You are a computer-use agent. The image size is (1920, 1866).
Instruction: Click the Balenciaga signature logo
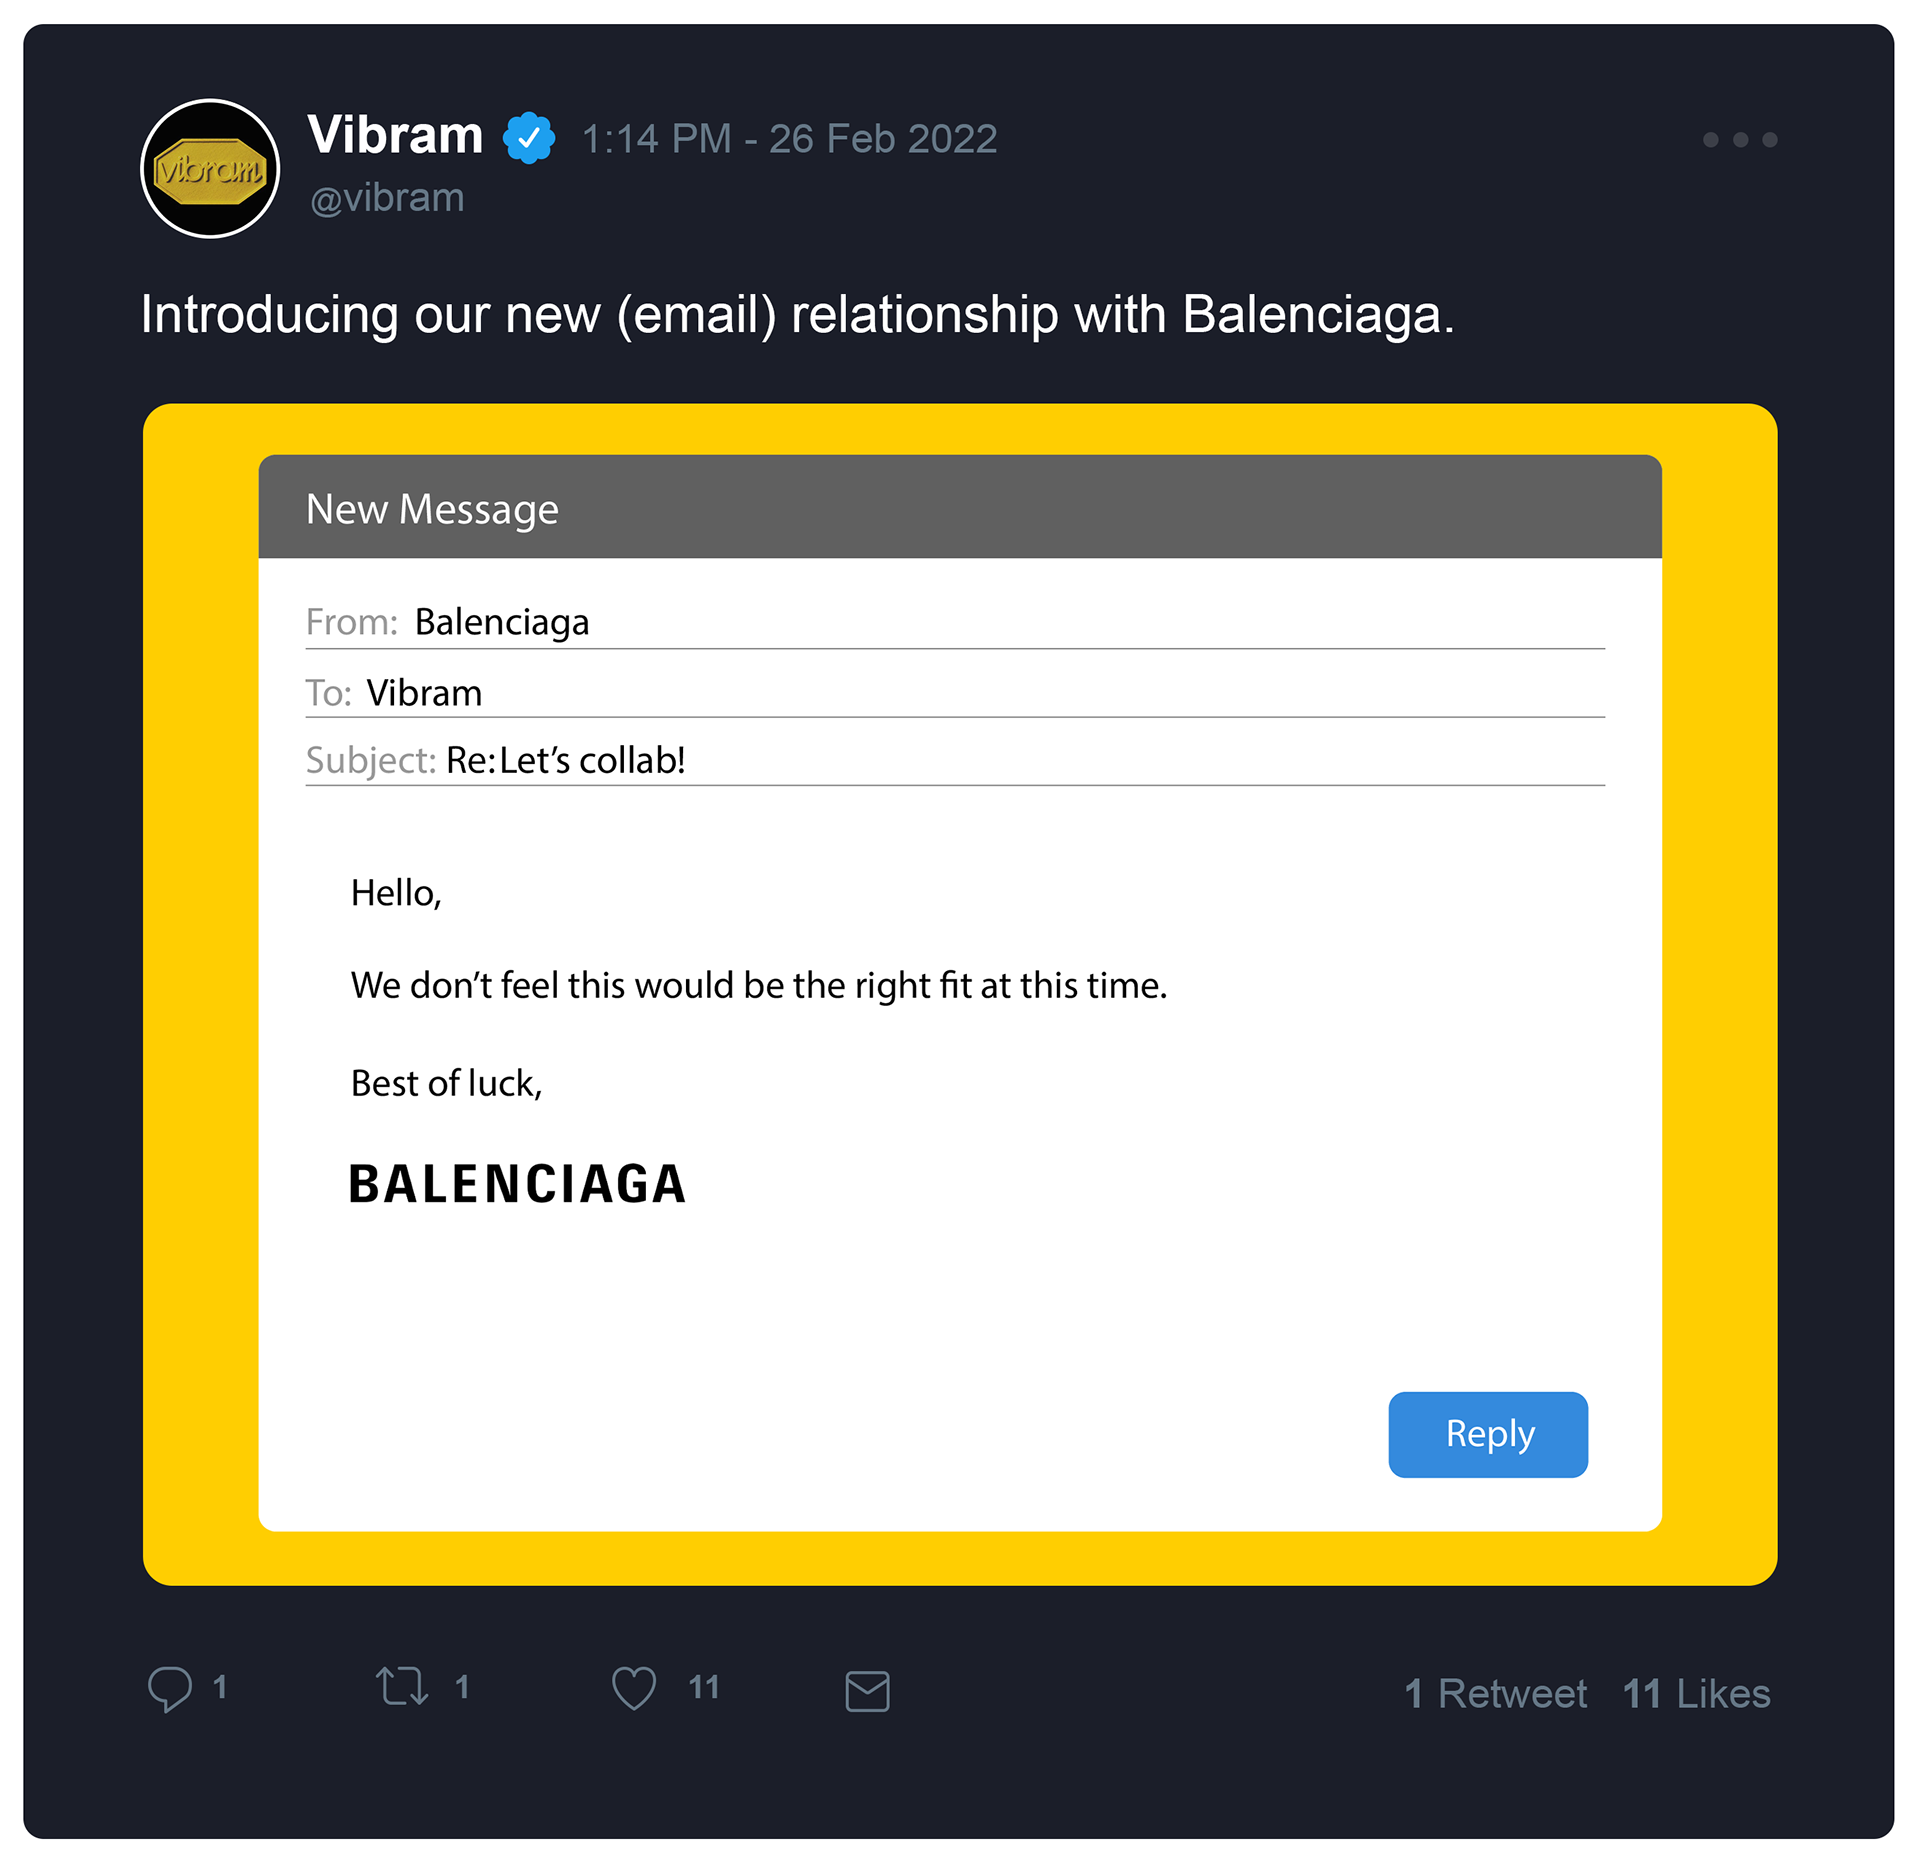(x=517, y=1184)
